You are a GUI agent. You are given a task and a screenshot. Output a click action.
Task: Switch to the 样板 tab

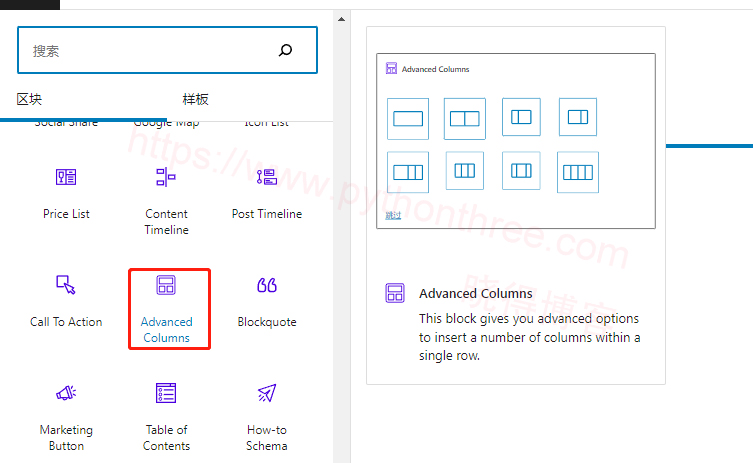(195, 99)
